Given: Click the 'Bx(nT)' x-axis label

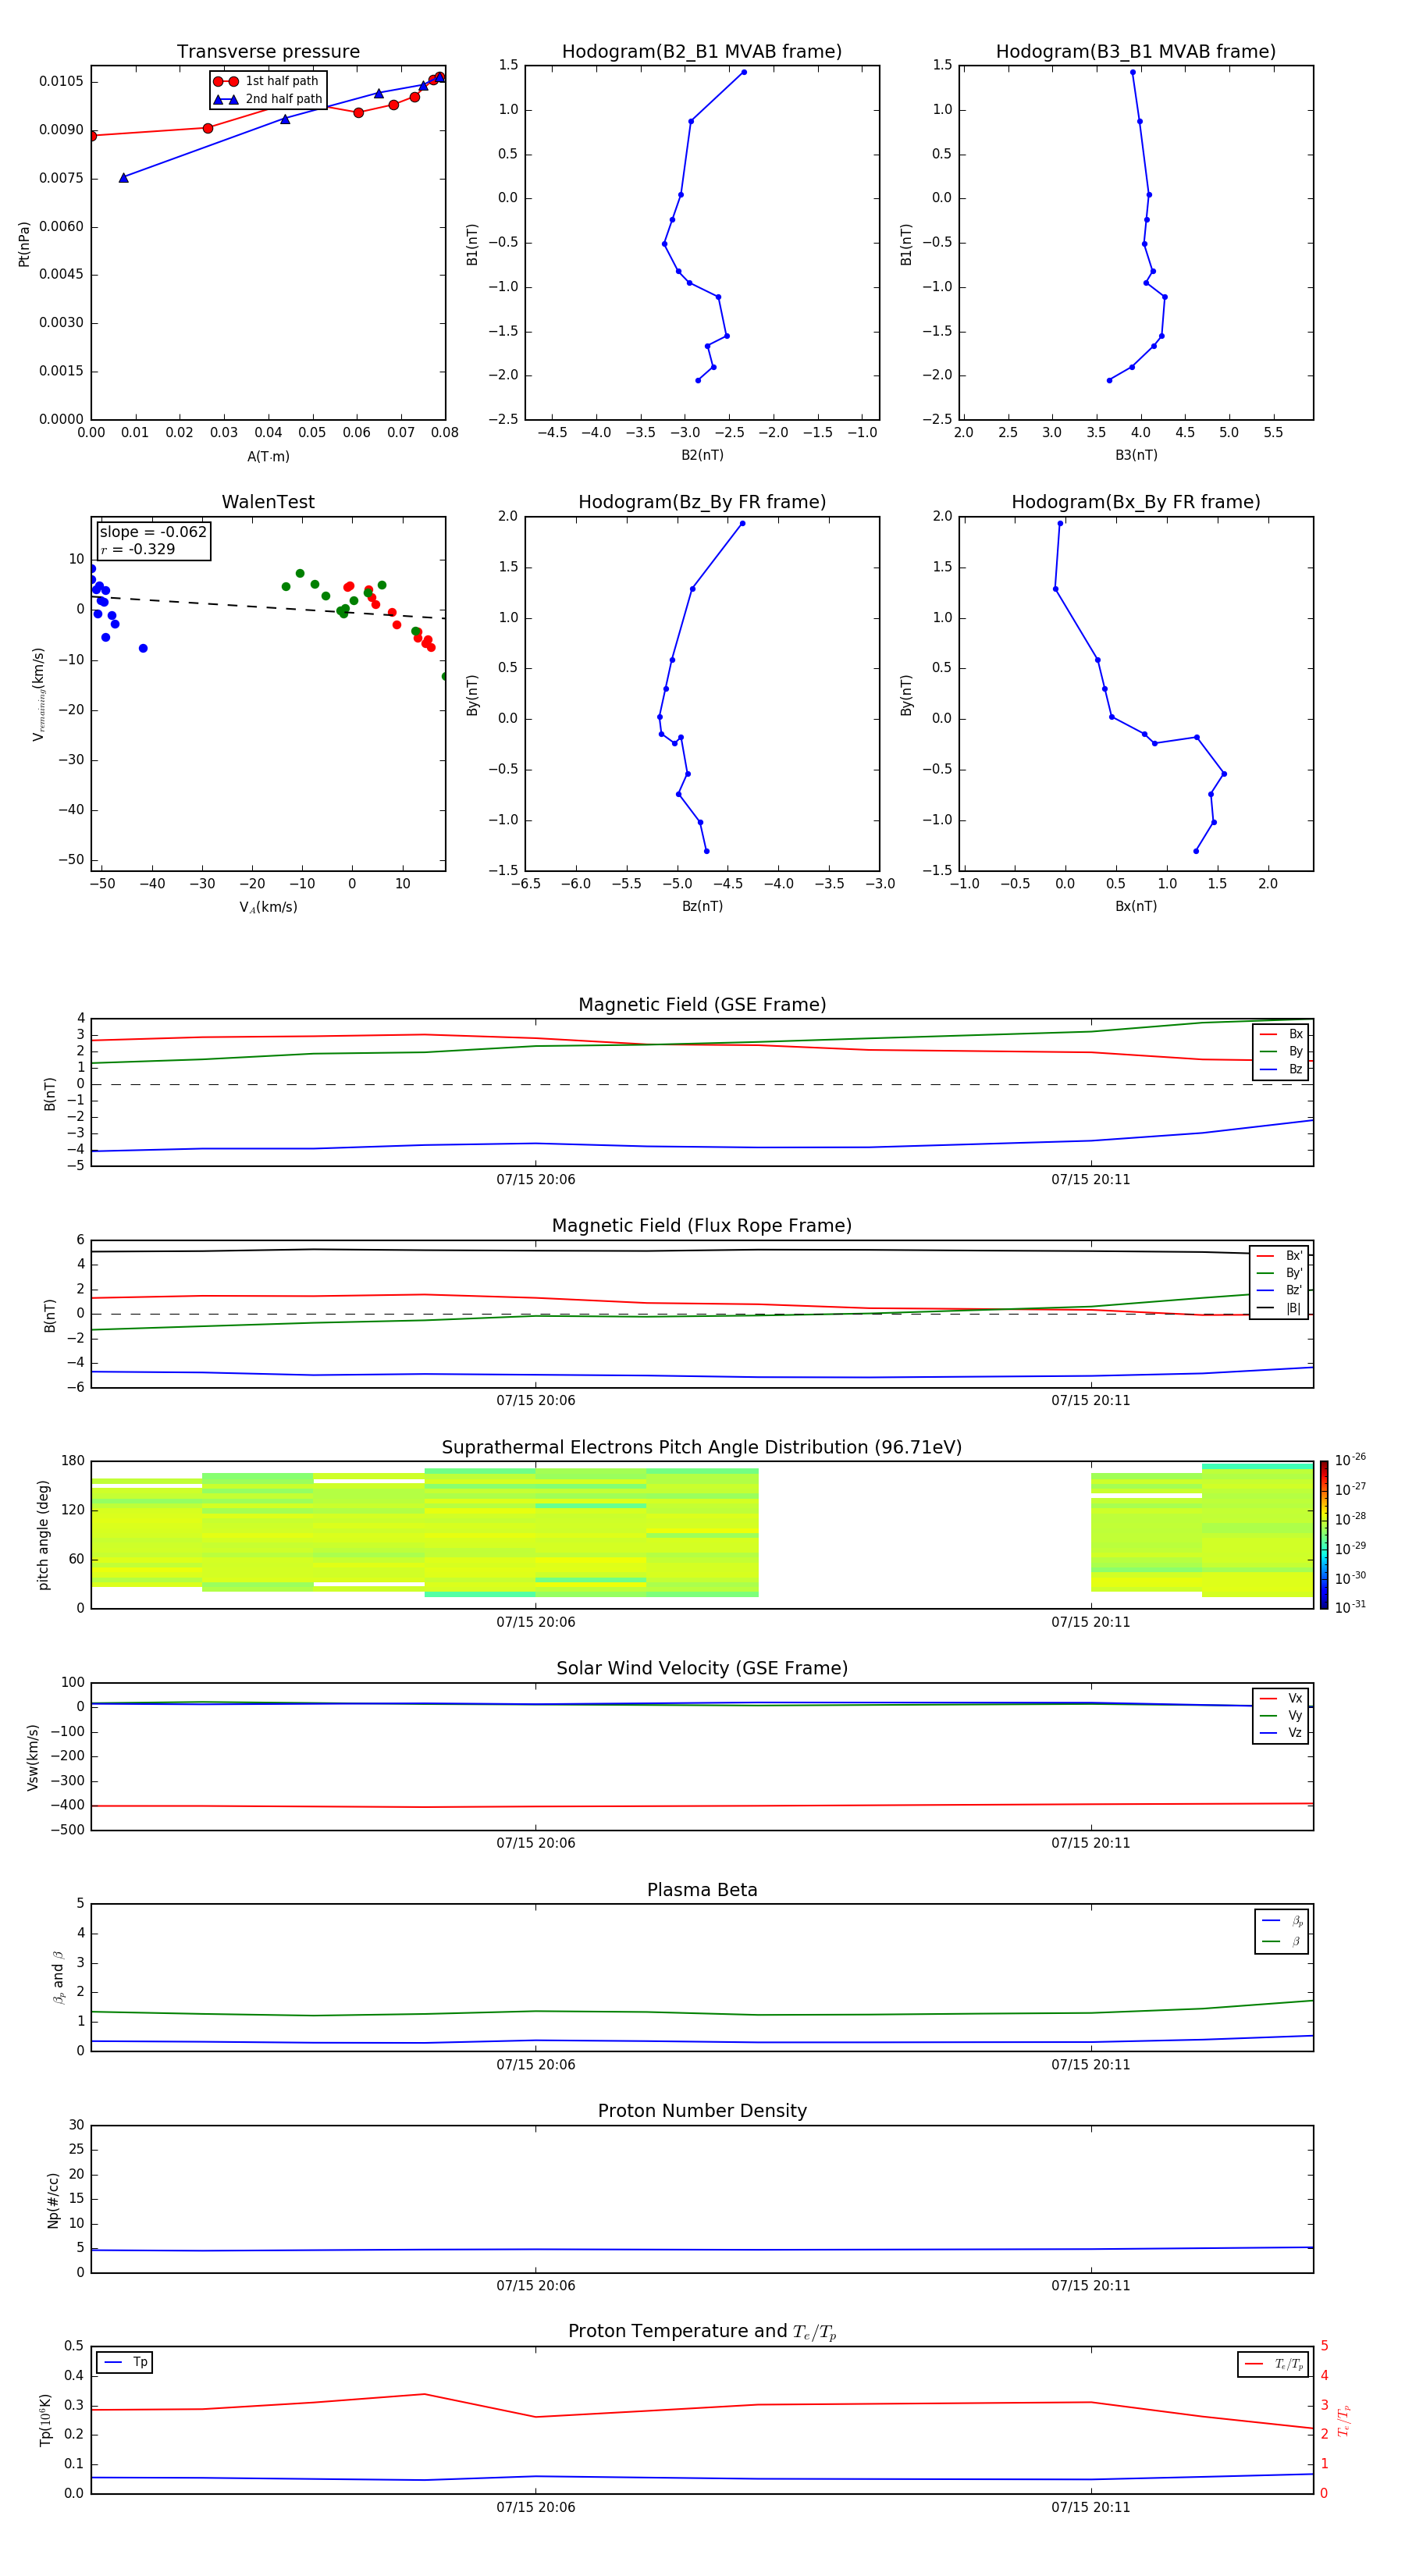Looking at the screenshot, I should [x=1136, y=906].
